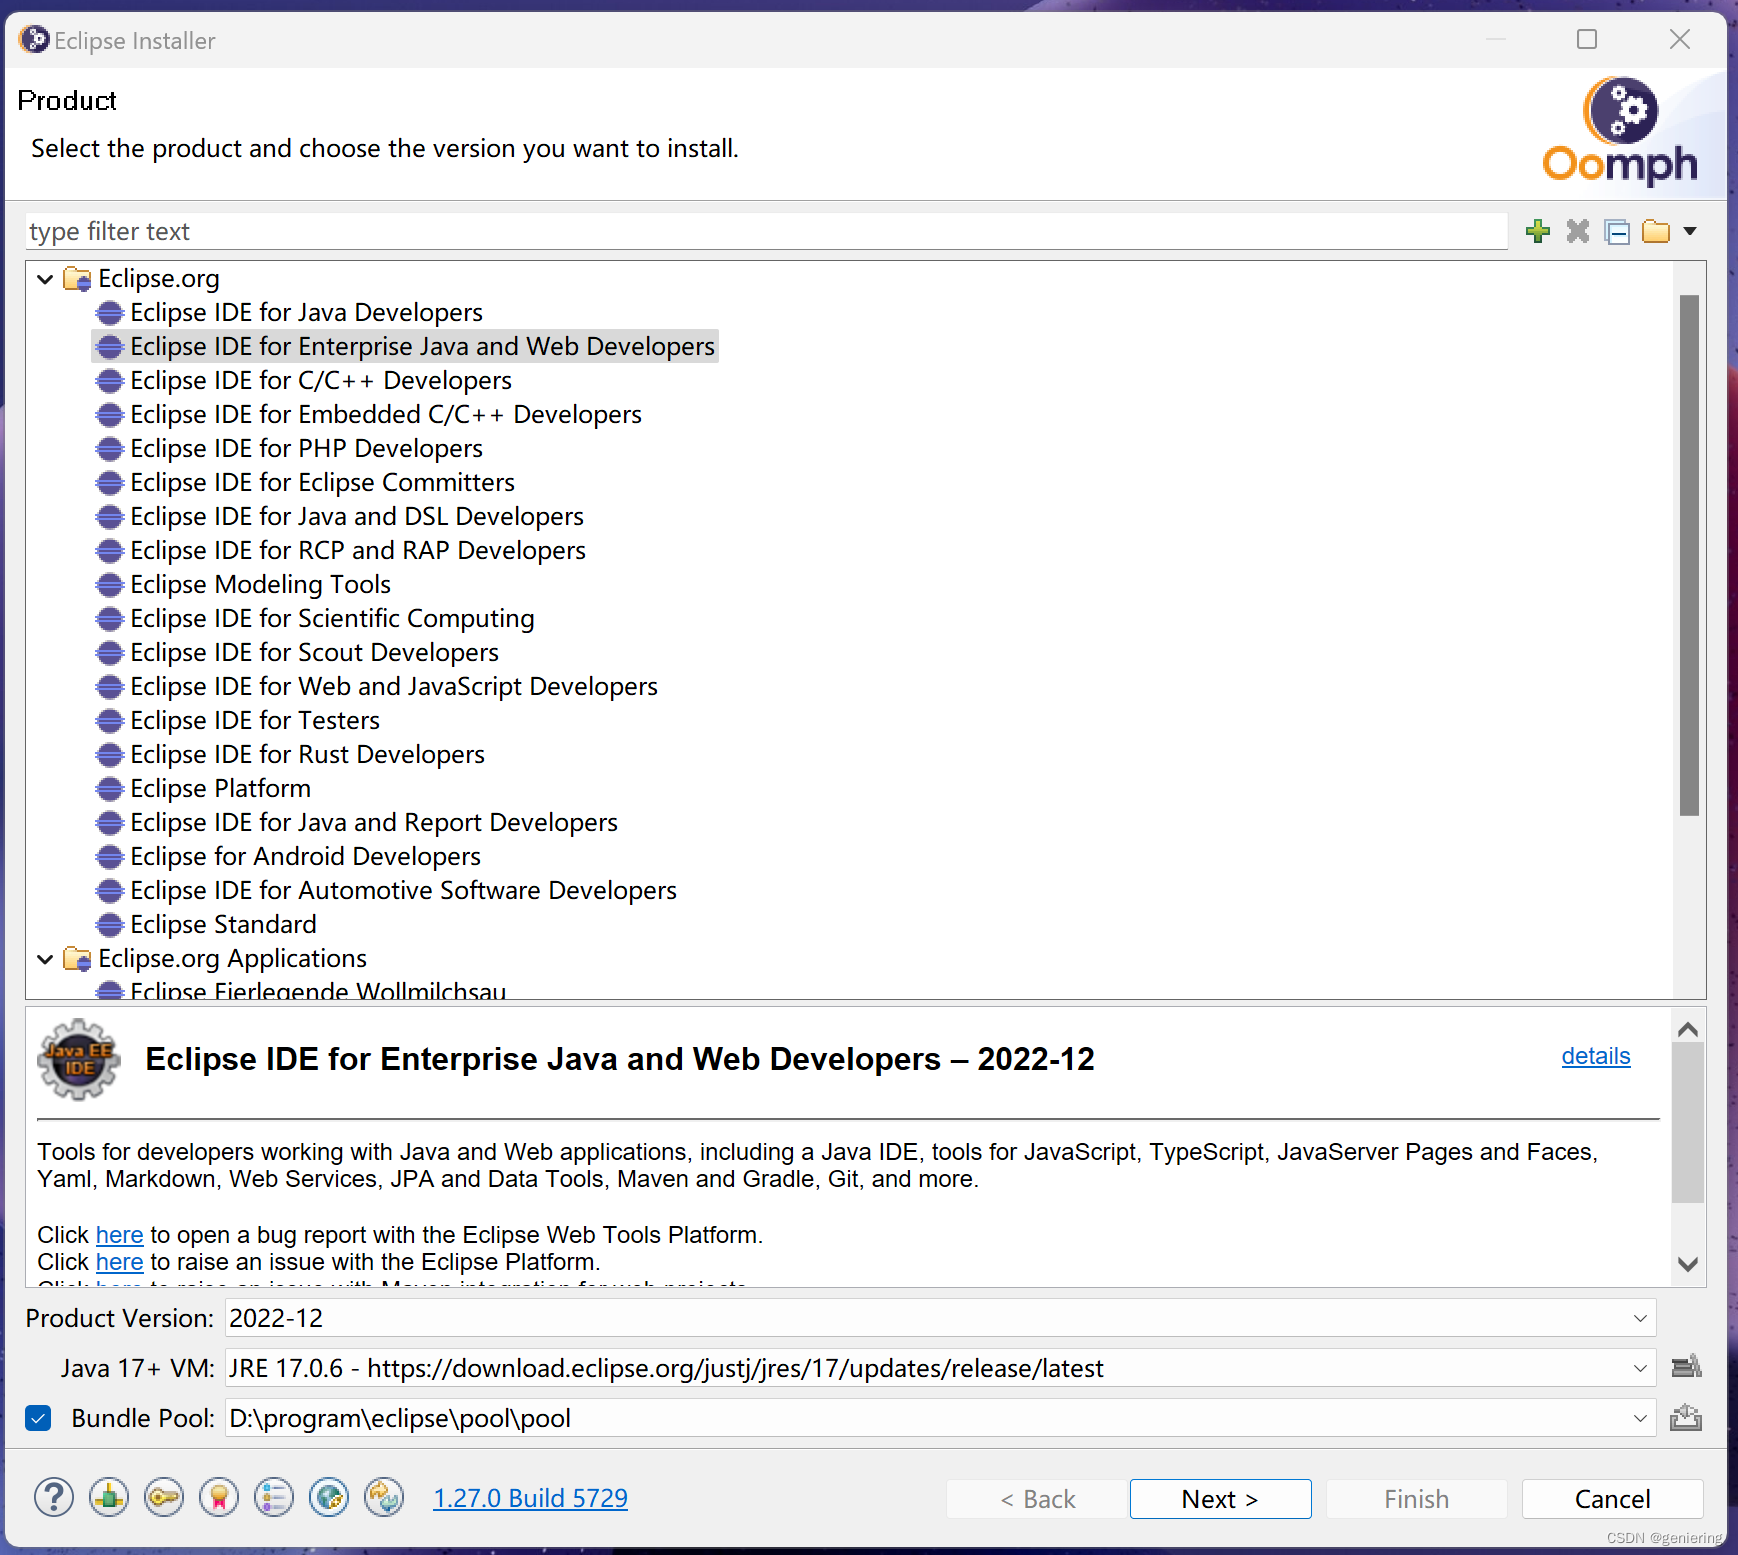Click the SSH key settings icon

coord(164,1497)
